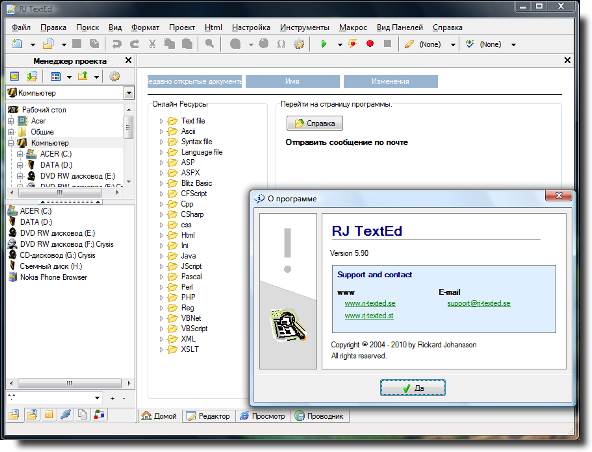Click the Undo toolbar icon
This screenshot has height=452, width=592.
point(117,44)
